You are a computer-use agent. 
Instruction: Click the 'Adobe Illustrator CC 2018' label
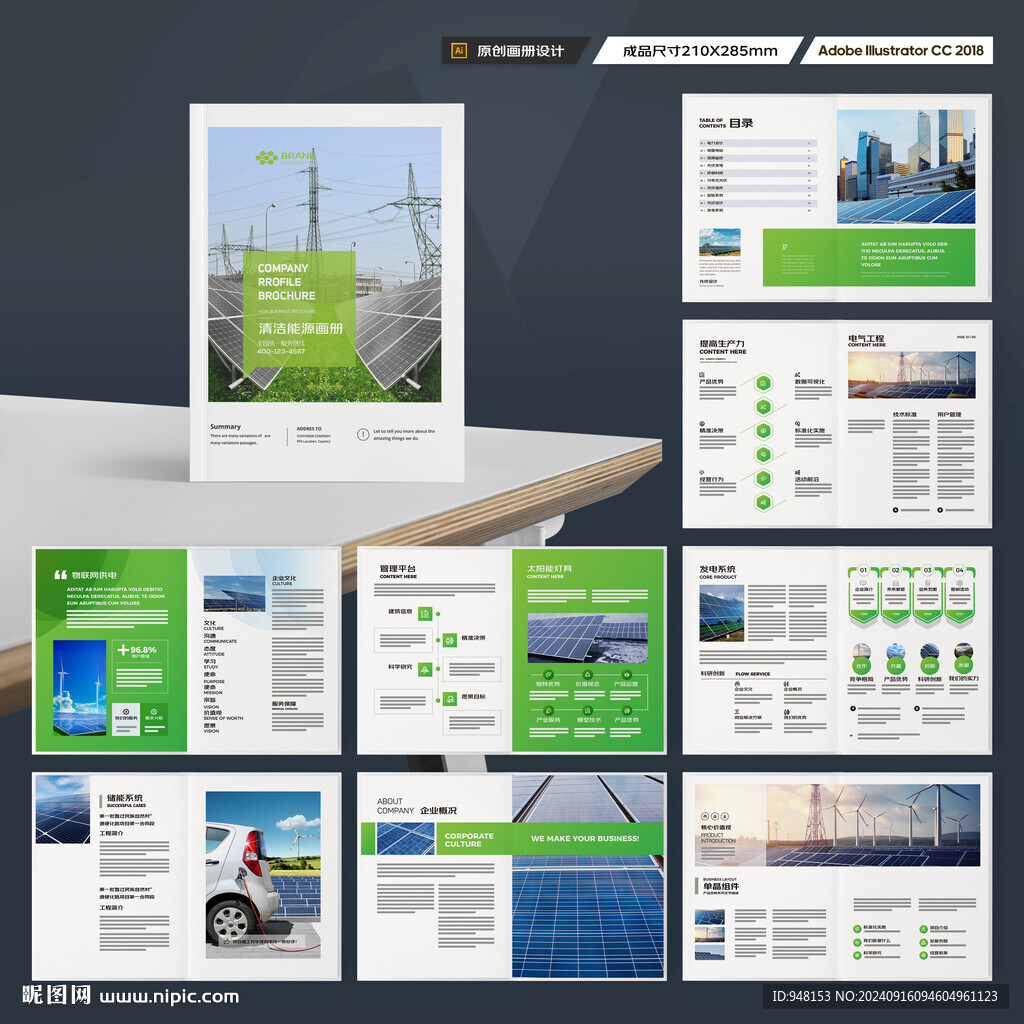coord(901,50)
